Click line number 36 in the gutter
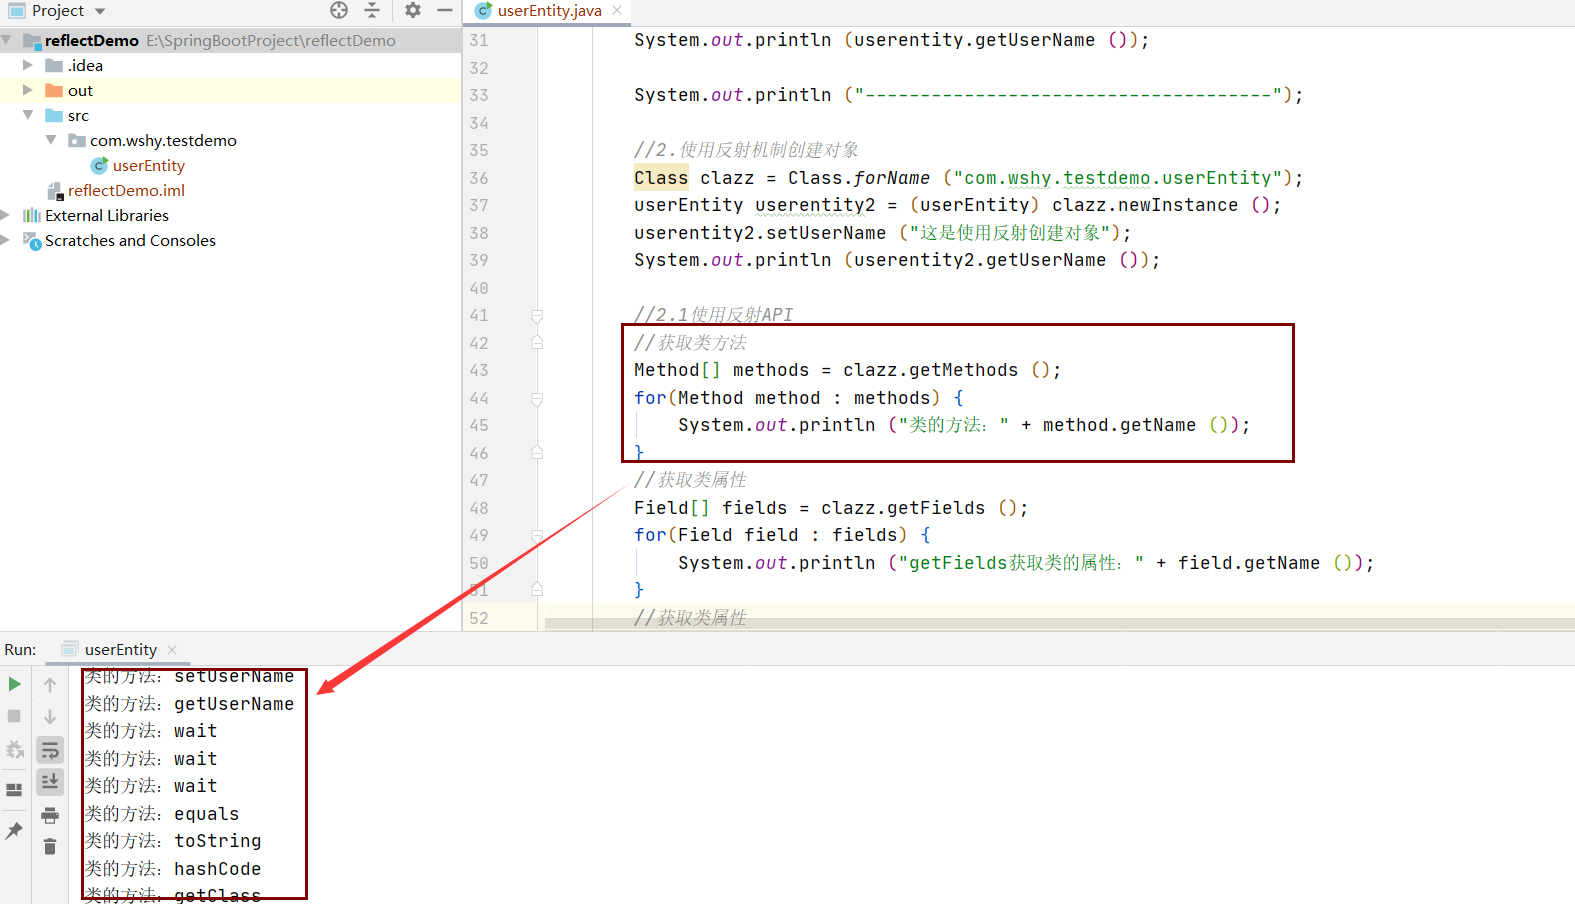 [479, 178]
